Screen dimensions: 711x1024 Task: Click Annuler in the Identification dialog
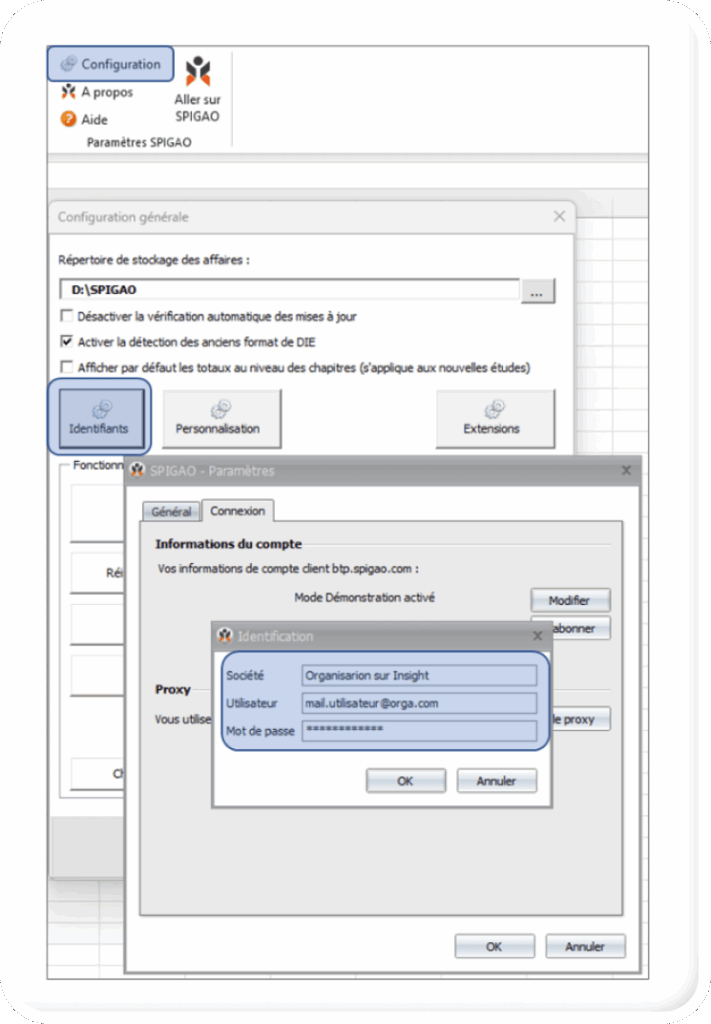(x=496, y=781)
